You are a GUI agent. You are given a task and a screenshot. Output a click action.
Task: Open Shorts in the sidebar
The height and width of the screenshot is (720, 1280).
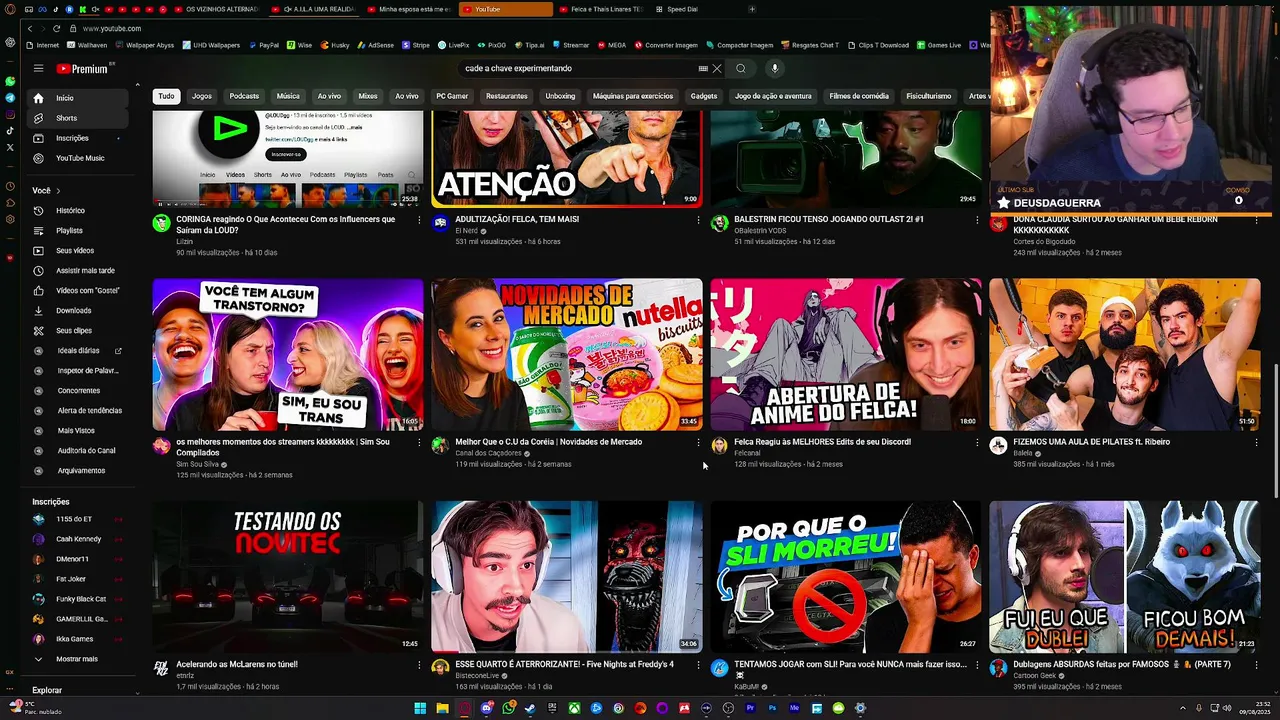pyautogui.click(x=80, y=118)
